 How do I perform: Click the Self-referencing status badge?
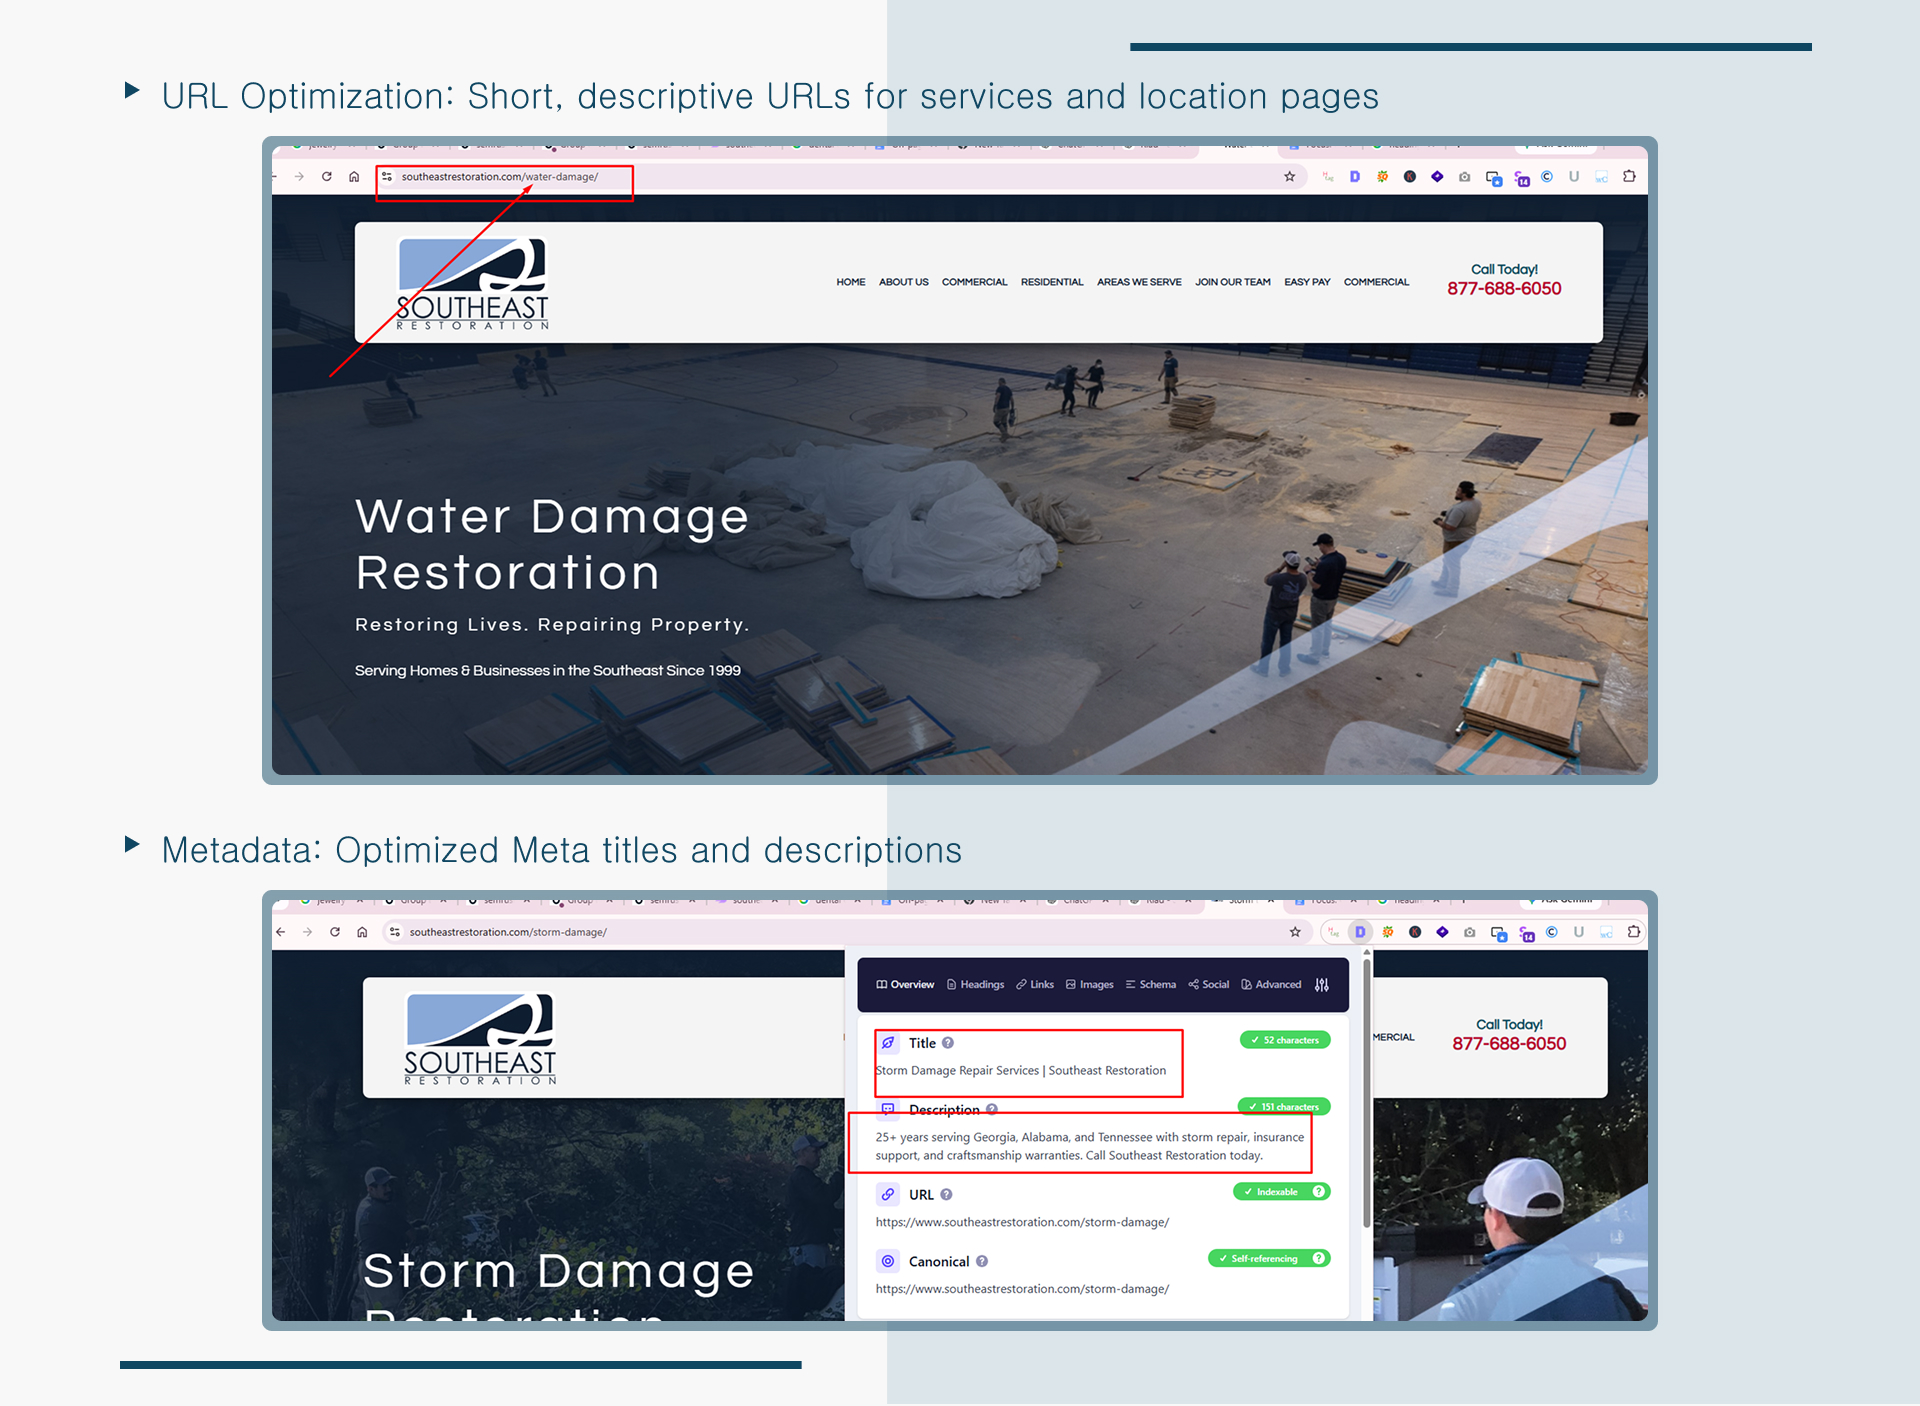(1269, 1259)
